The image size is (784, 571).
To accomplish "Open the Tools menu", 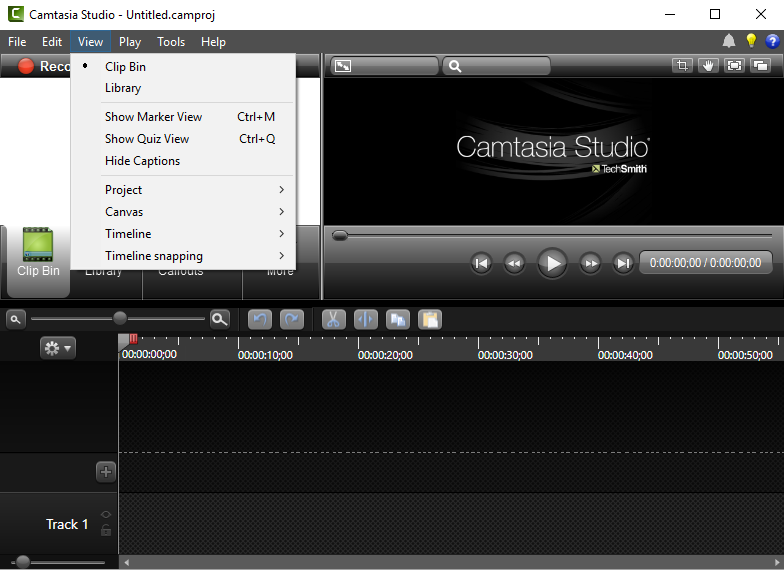I will click(171, 42).
